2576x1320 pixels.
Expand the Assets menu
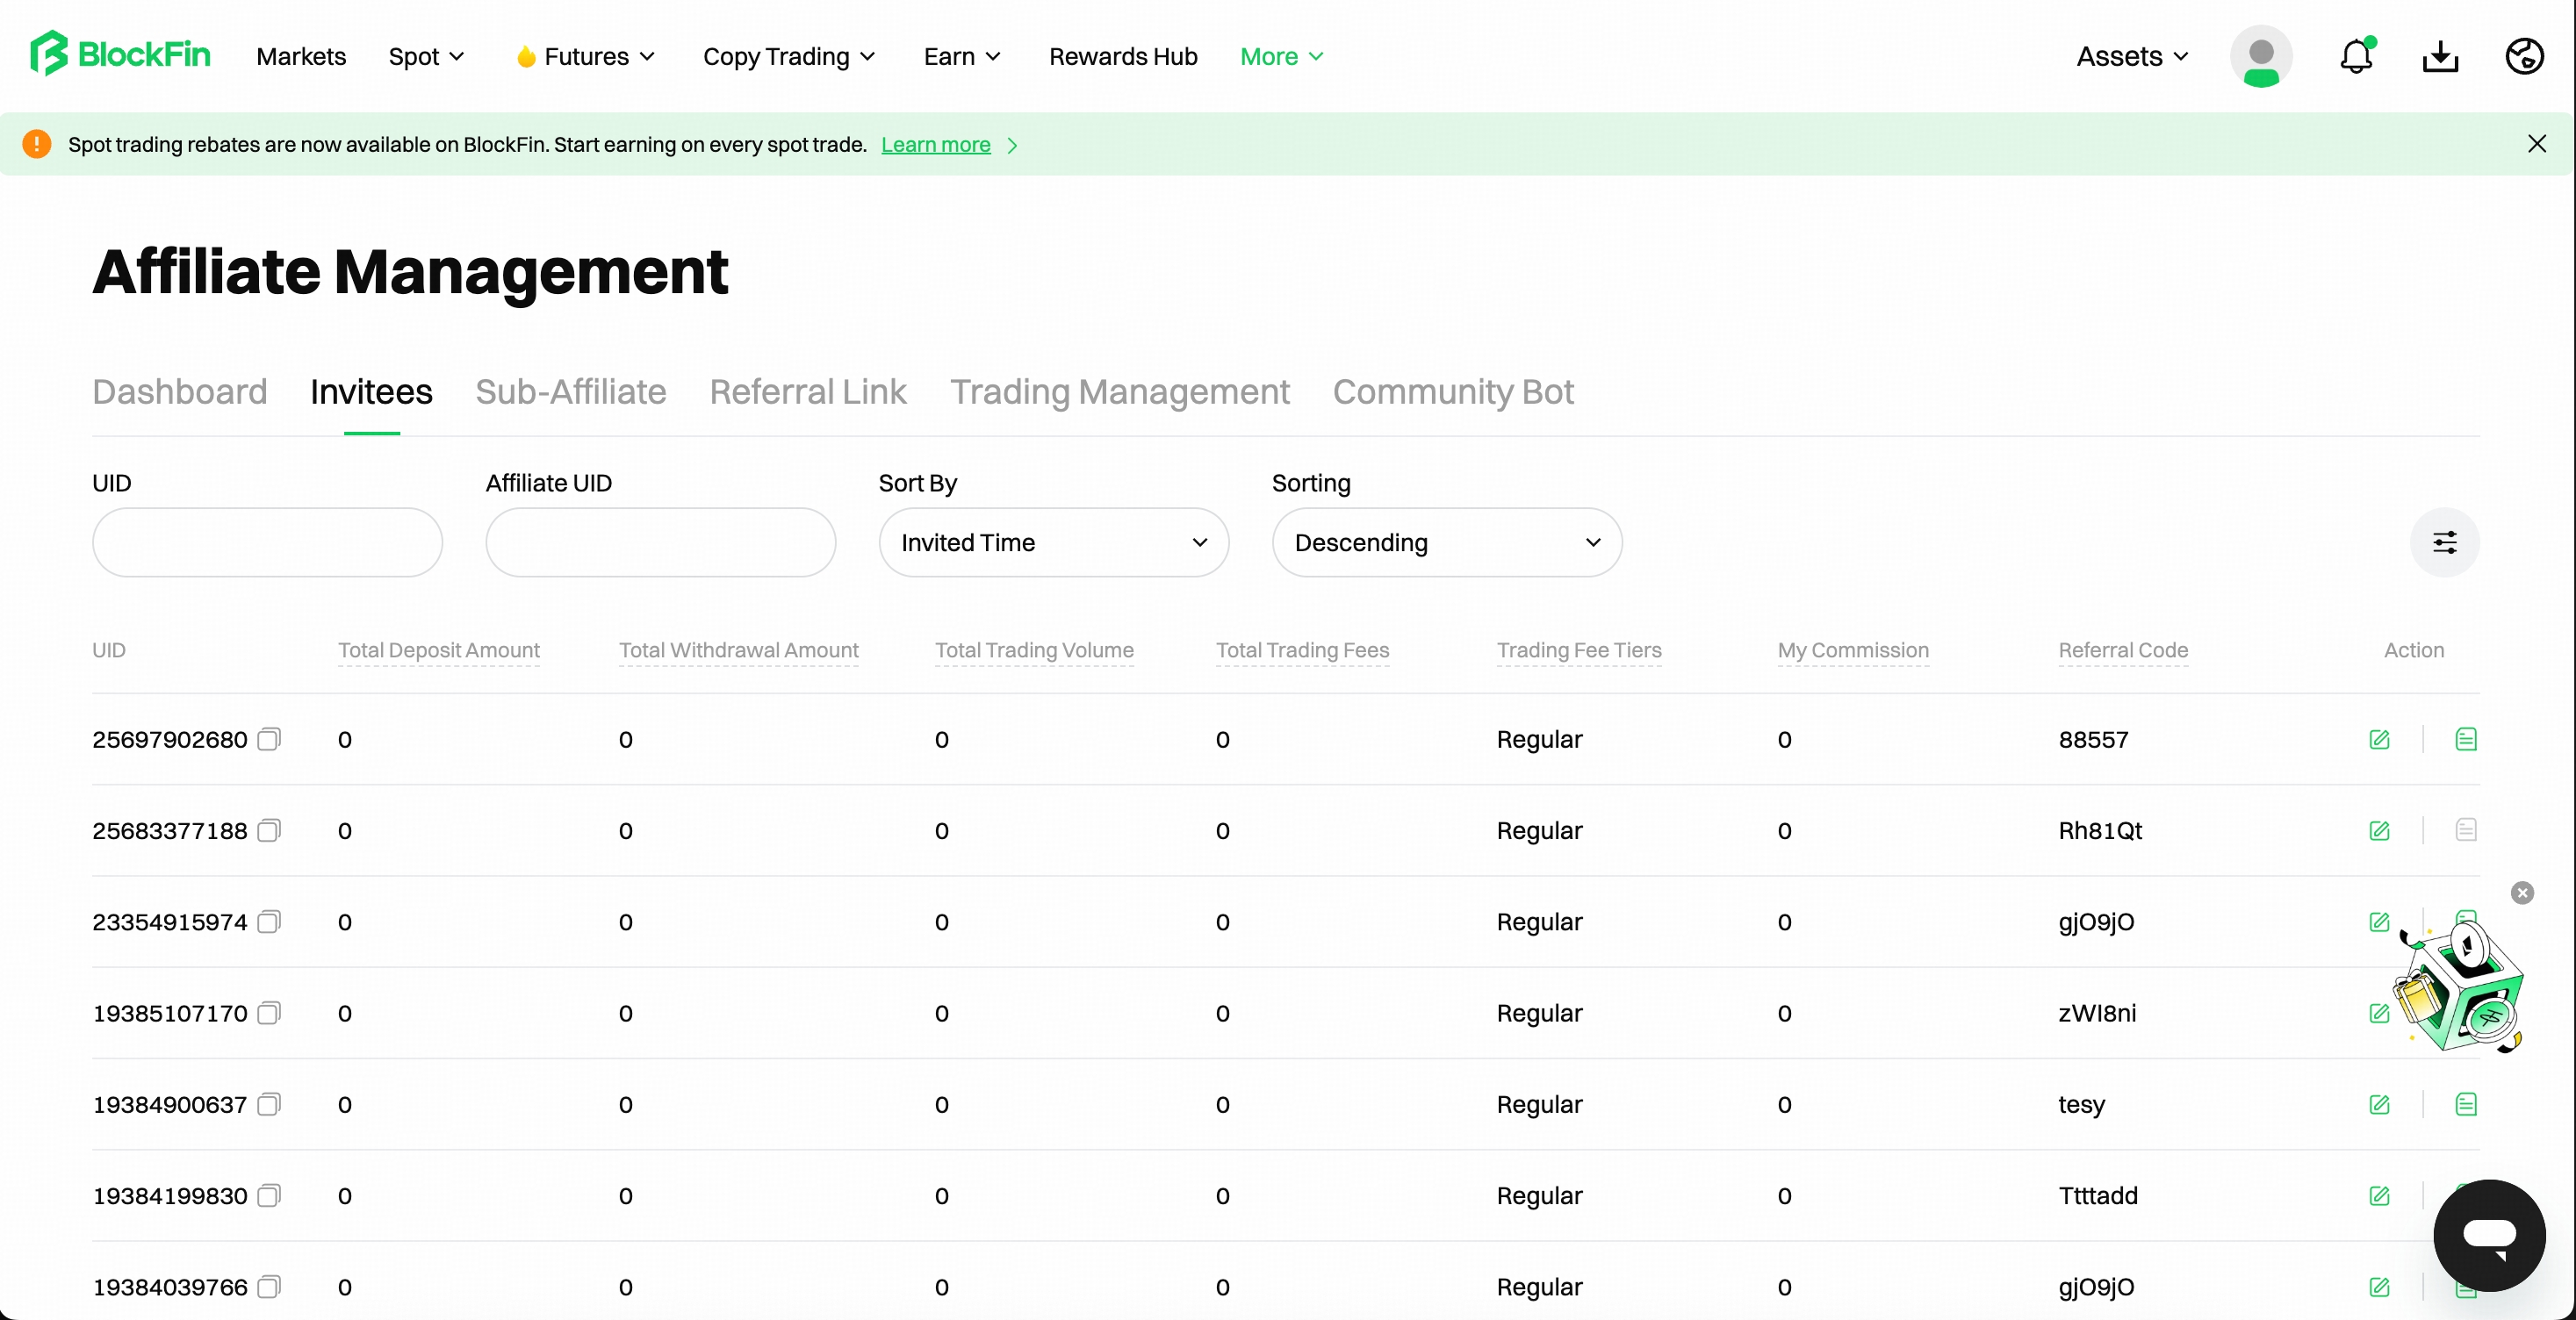click(x=2132, y=56)
